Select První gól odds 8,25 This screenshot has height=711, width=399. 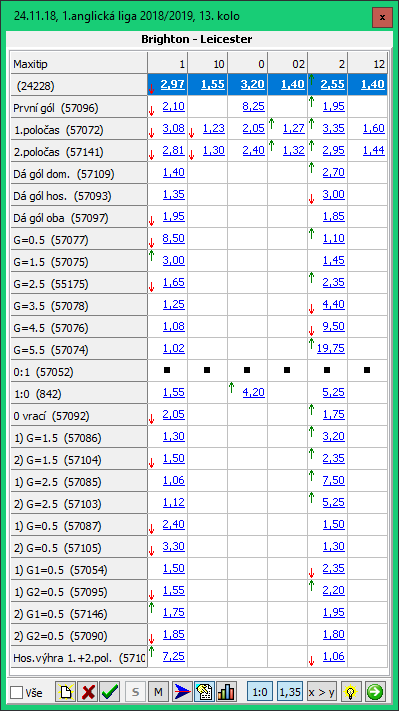[x=253, y=107]
